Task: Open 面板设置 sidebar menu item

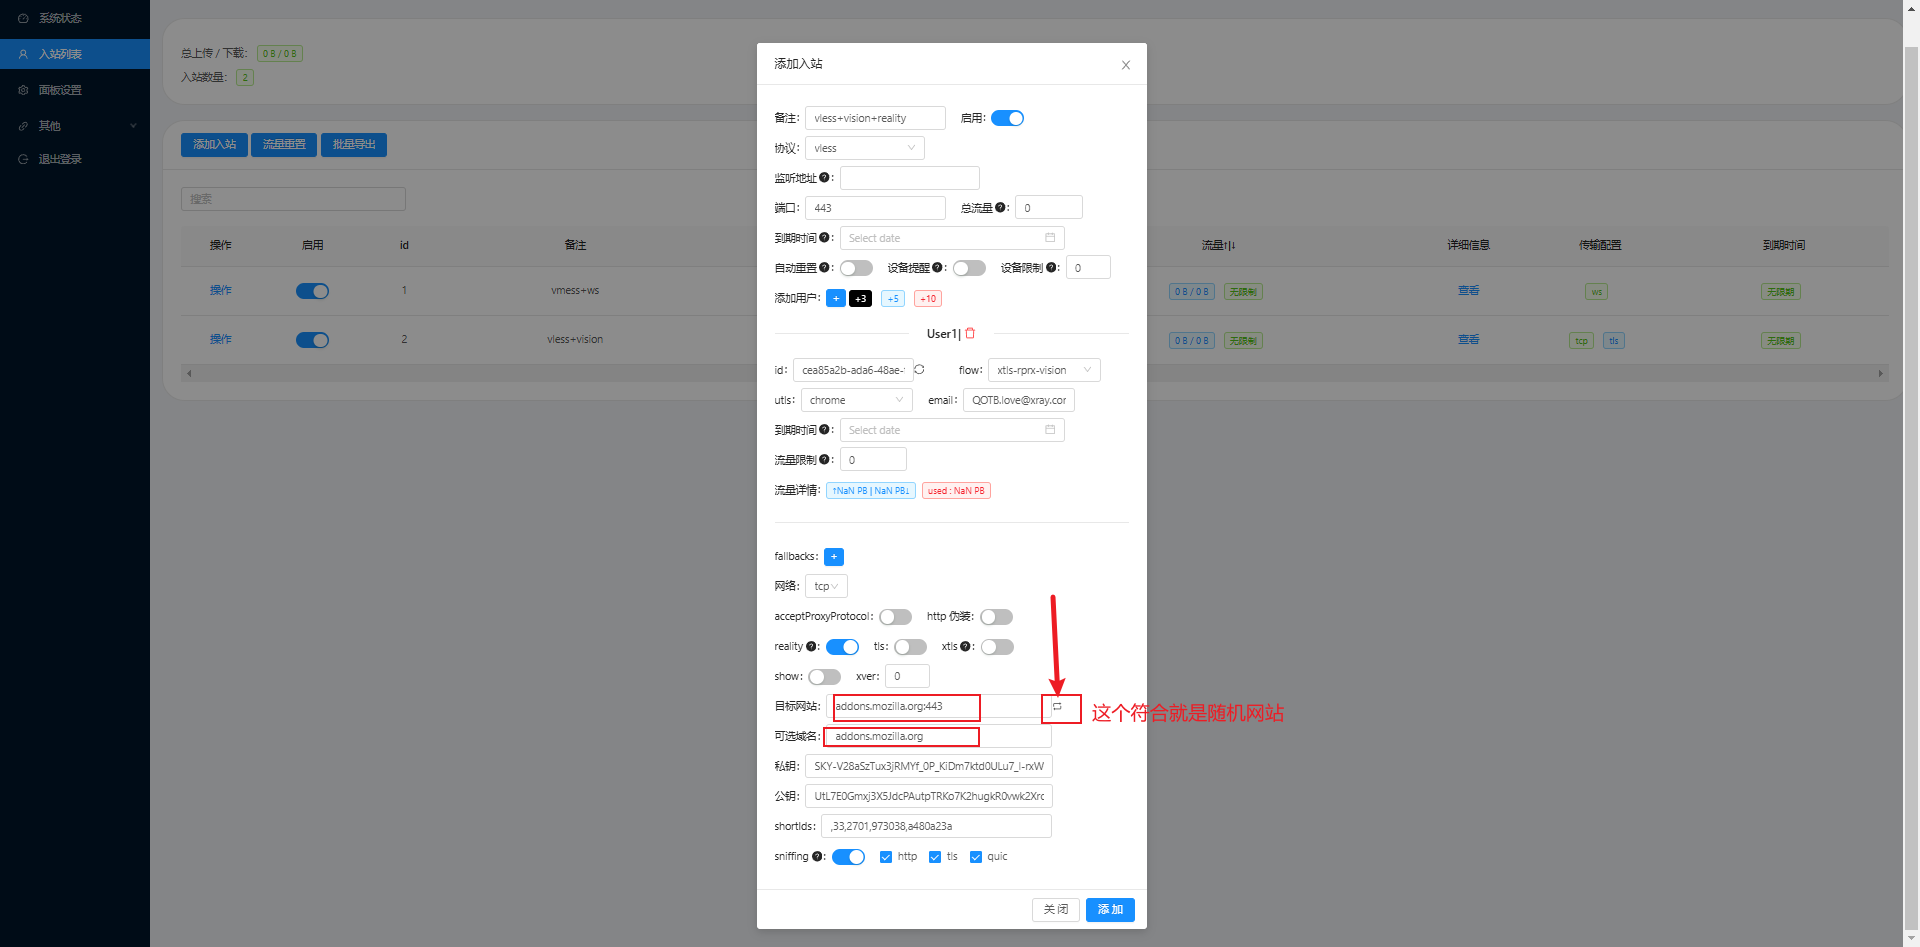Action: (x=75, y=90)
